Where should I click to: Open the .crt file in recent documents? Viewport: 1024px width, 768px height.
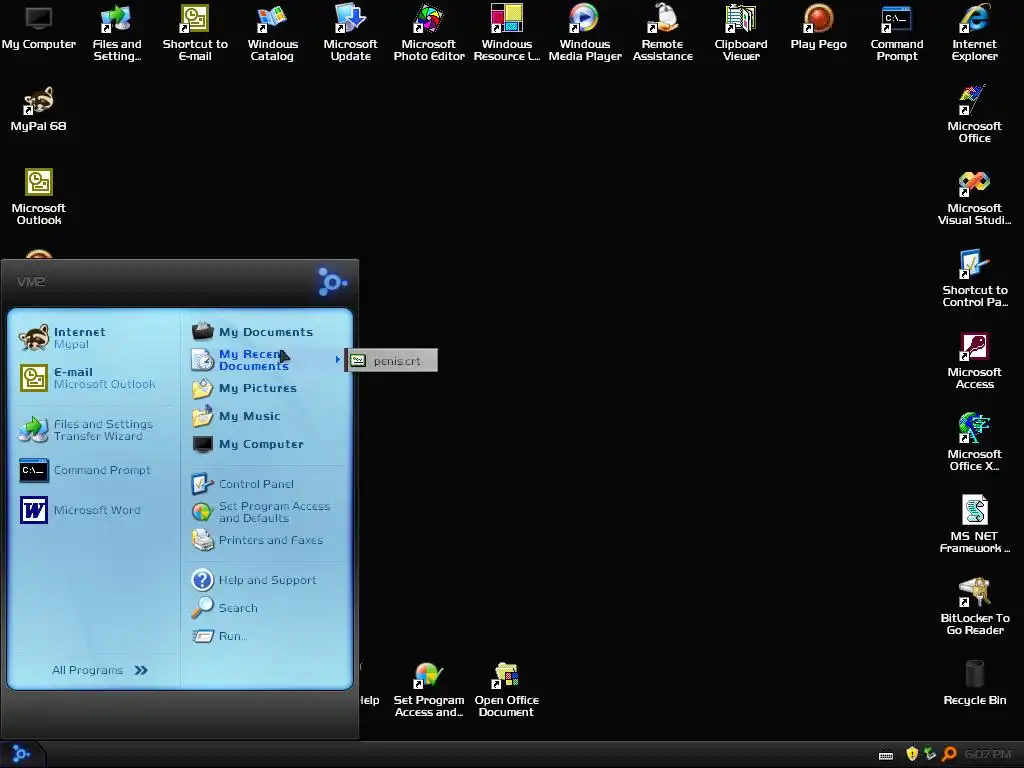(x=391, y=360)
